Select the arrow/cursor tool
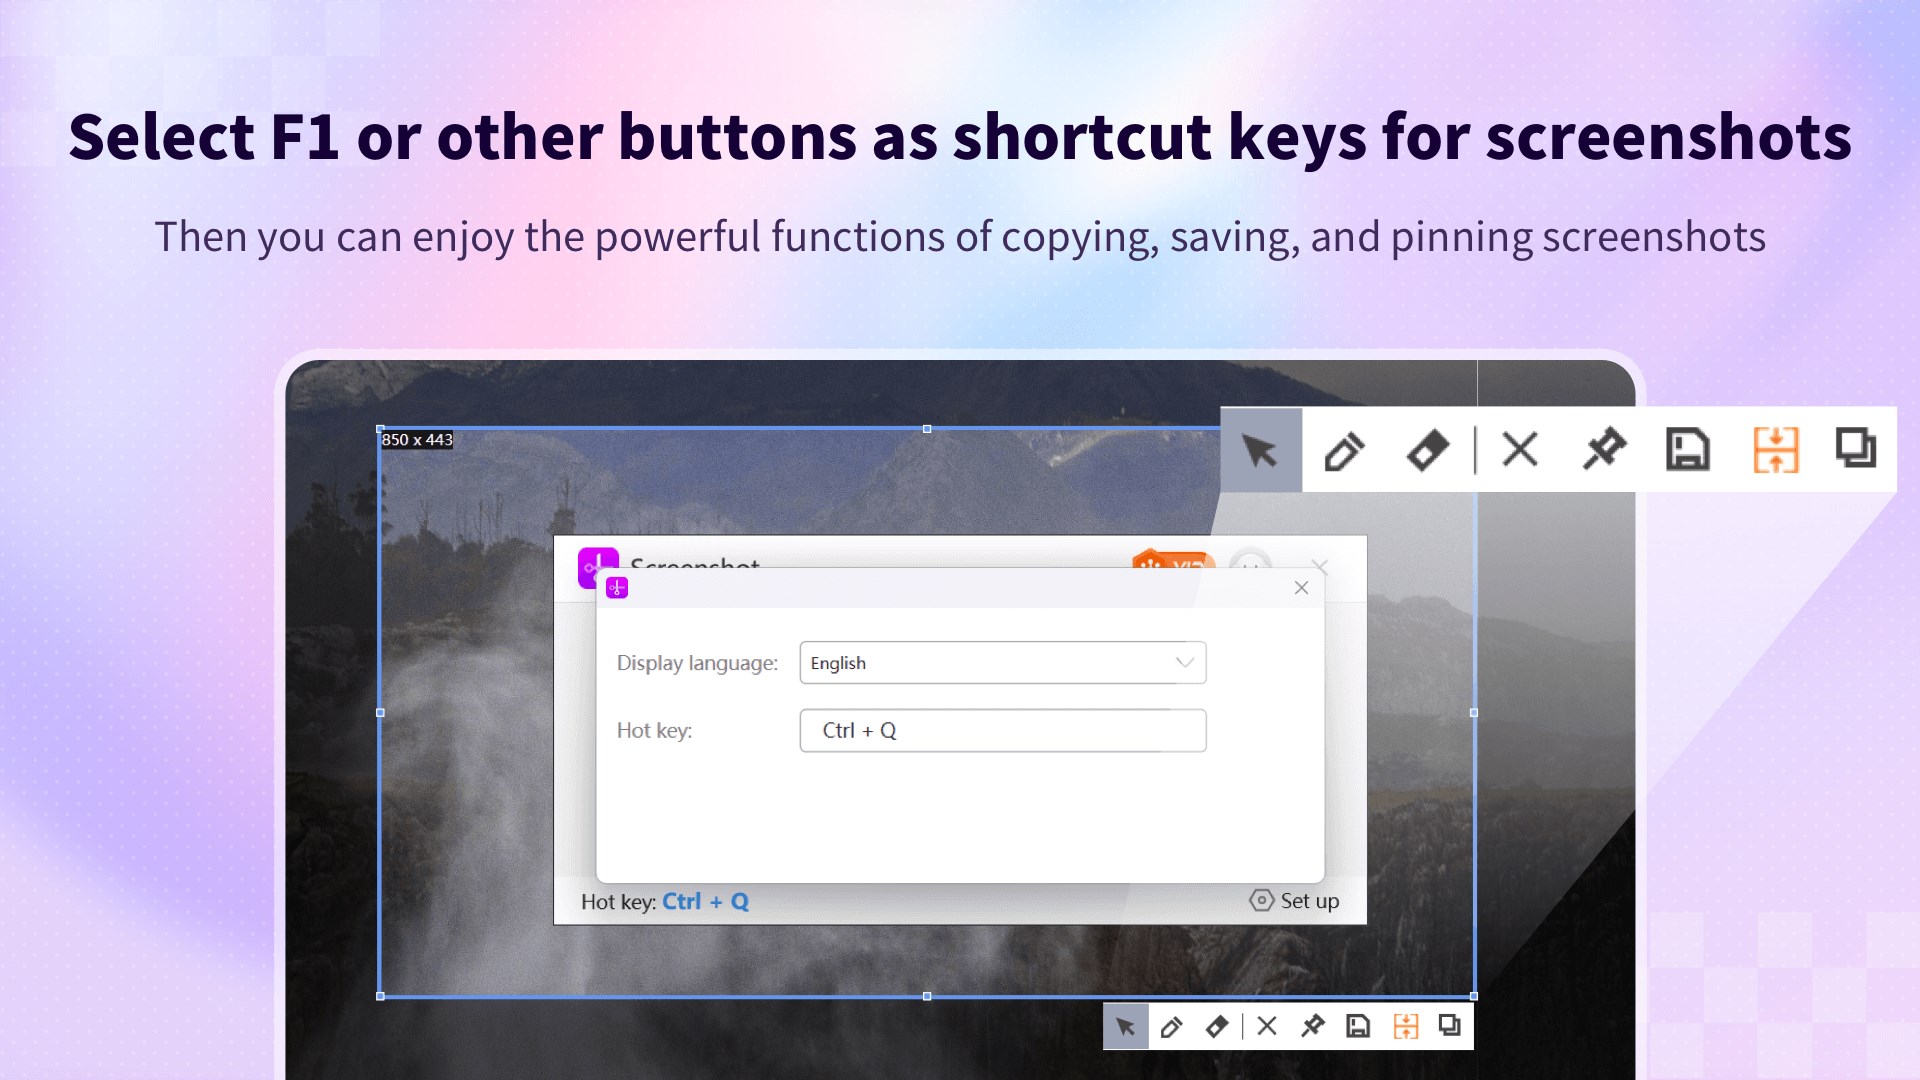 (1259, 450)
